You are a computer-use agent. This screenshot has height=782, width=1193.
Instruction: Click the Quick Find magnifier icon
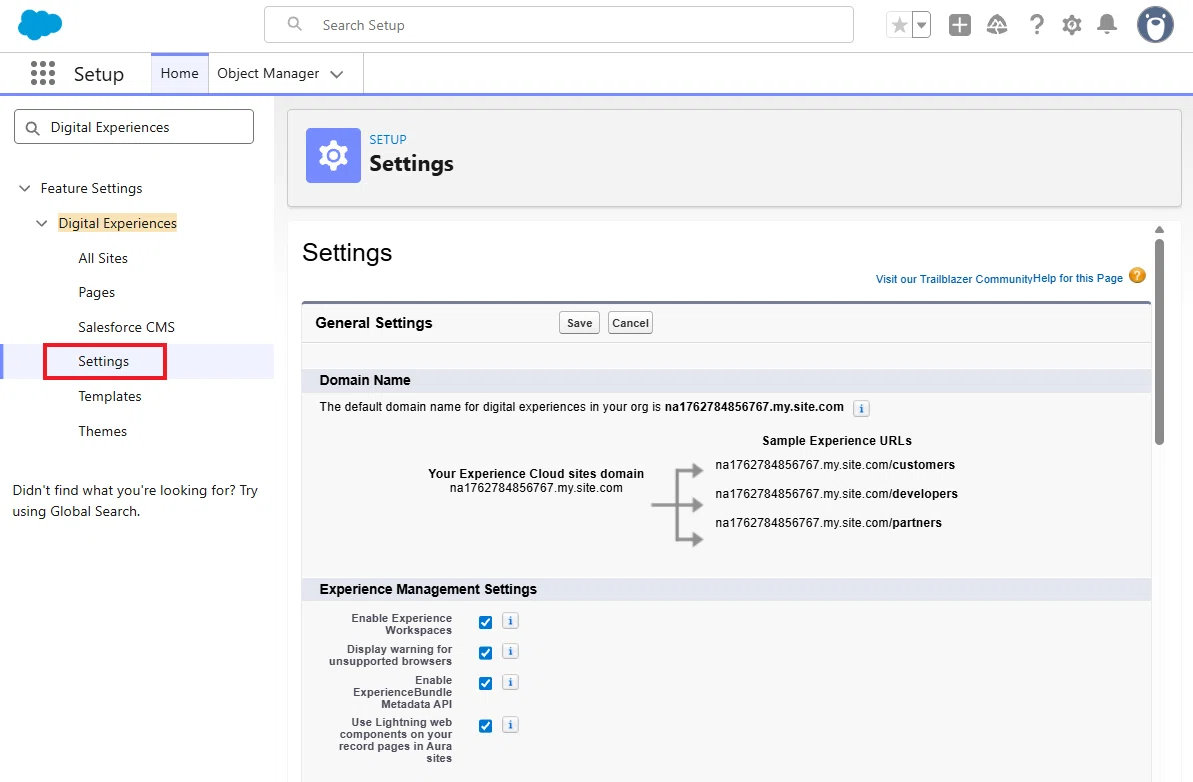point(33,128)
